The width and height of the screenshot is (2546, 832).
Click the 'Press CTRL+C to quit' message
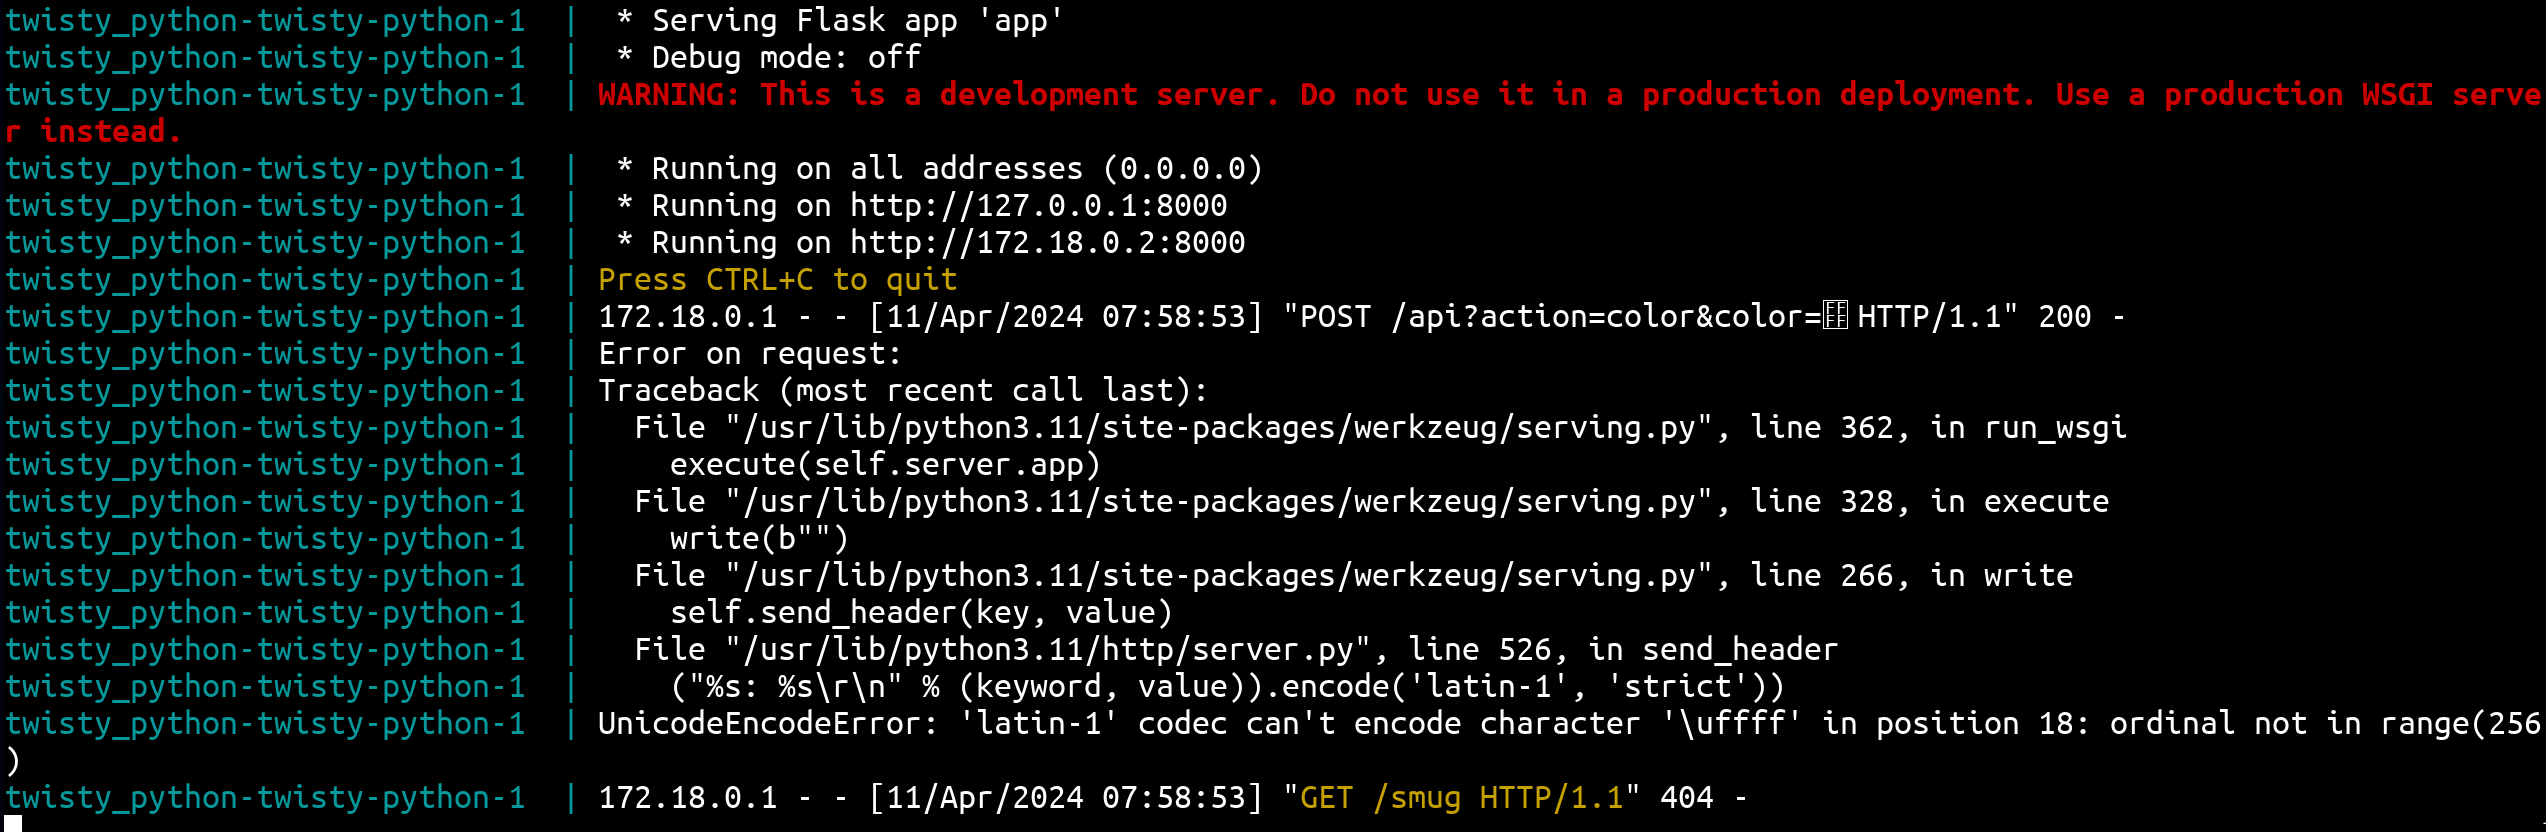coord(777,280)
